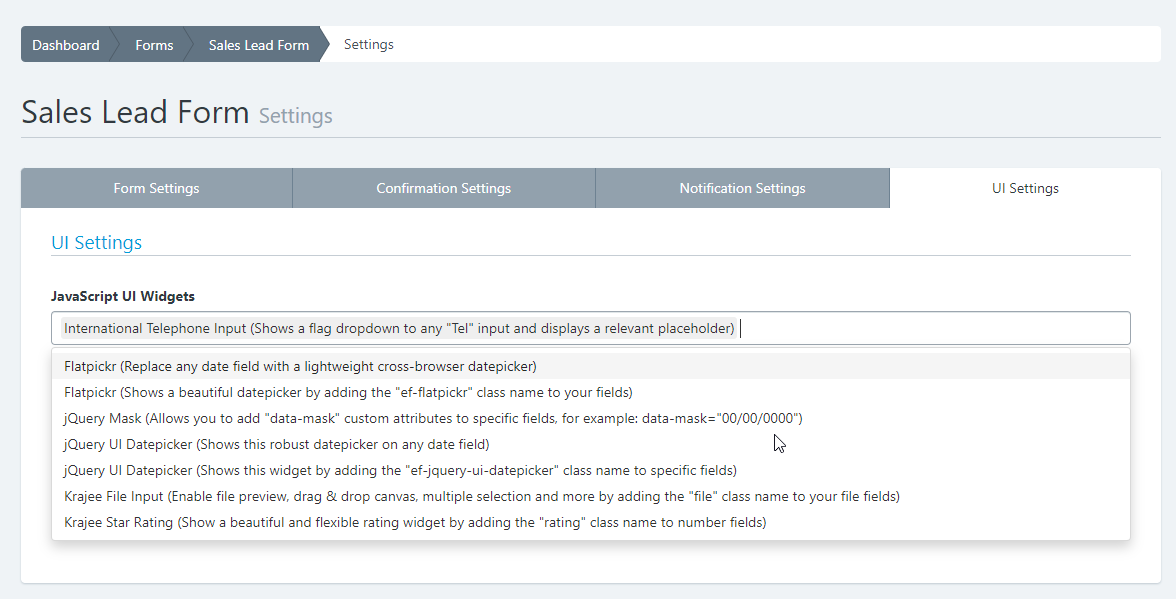1176x599 pixels.
Task: Pick the Krajee Star Rating option
Action: pyautogui.click(x=415, y=522)
